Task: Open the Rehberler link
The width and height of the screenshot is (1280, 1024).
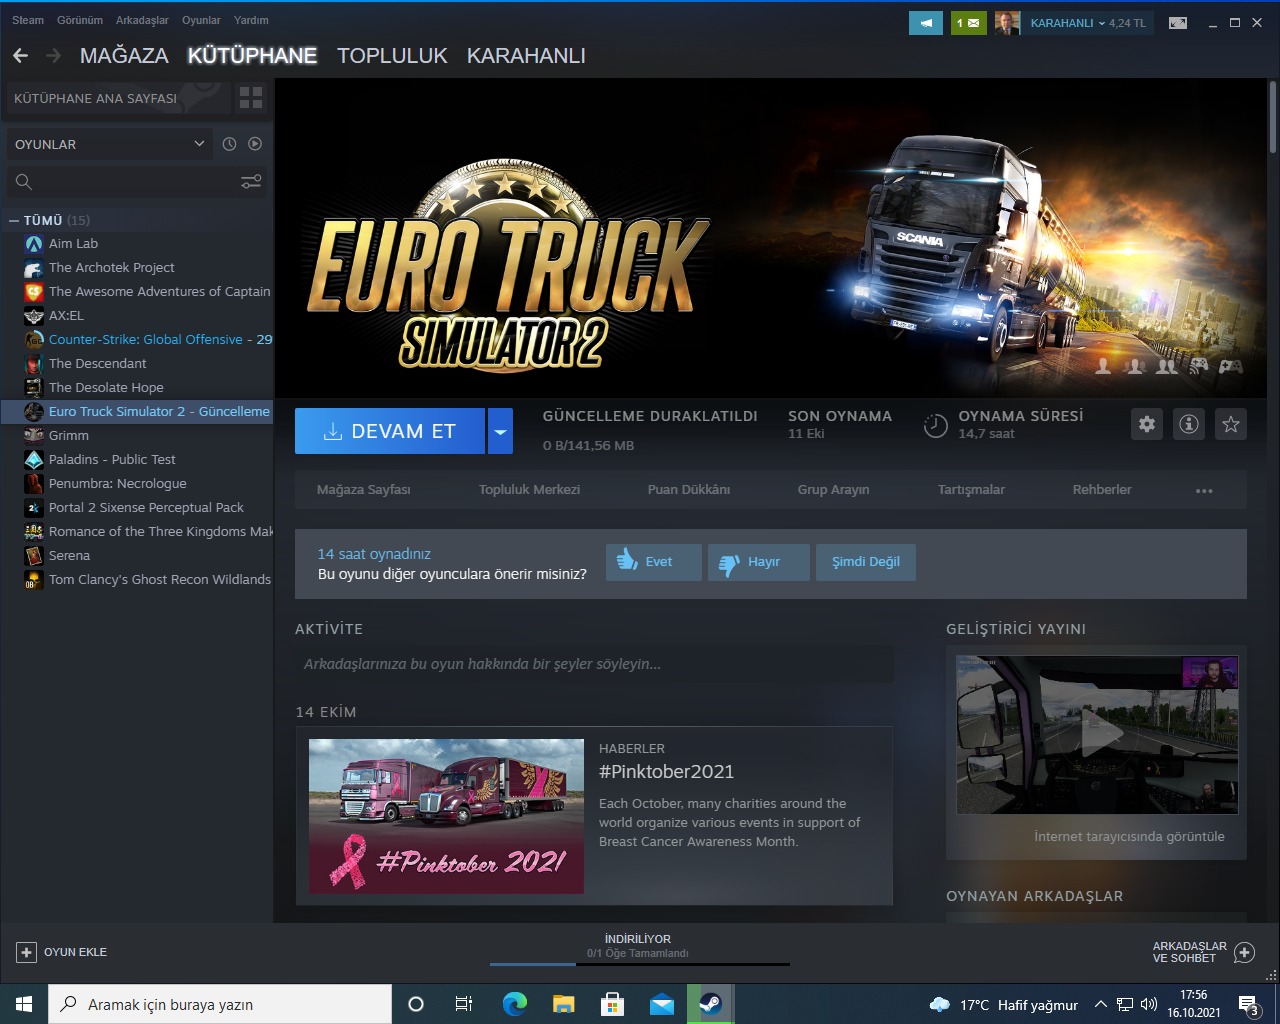Action: point(1102,490)
